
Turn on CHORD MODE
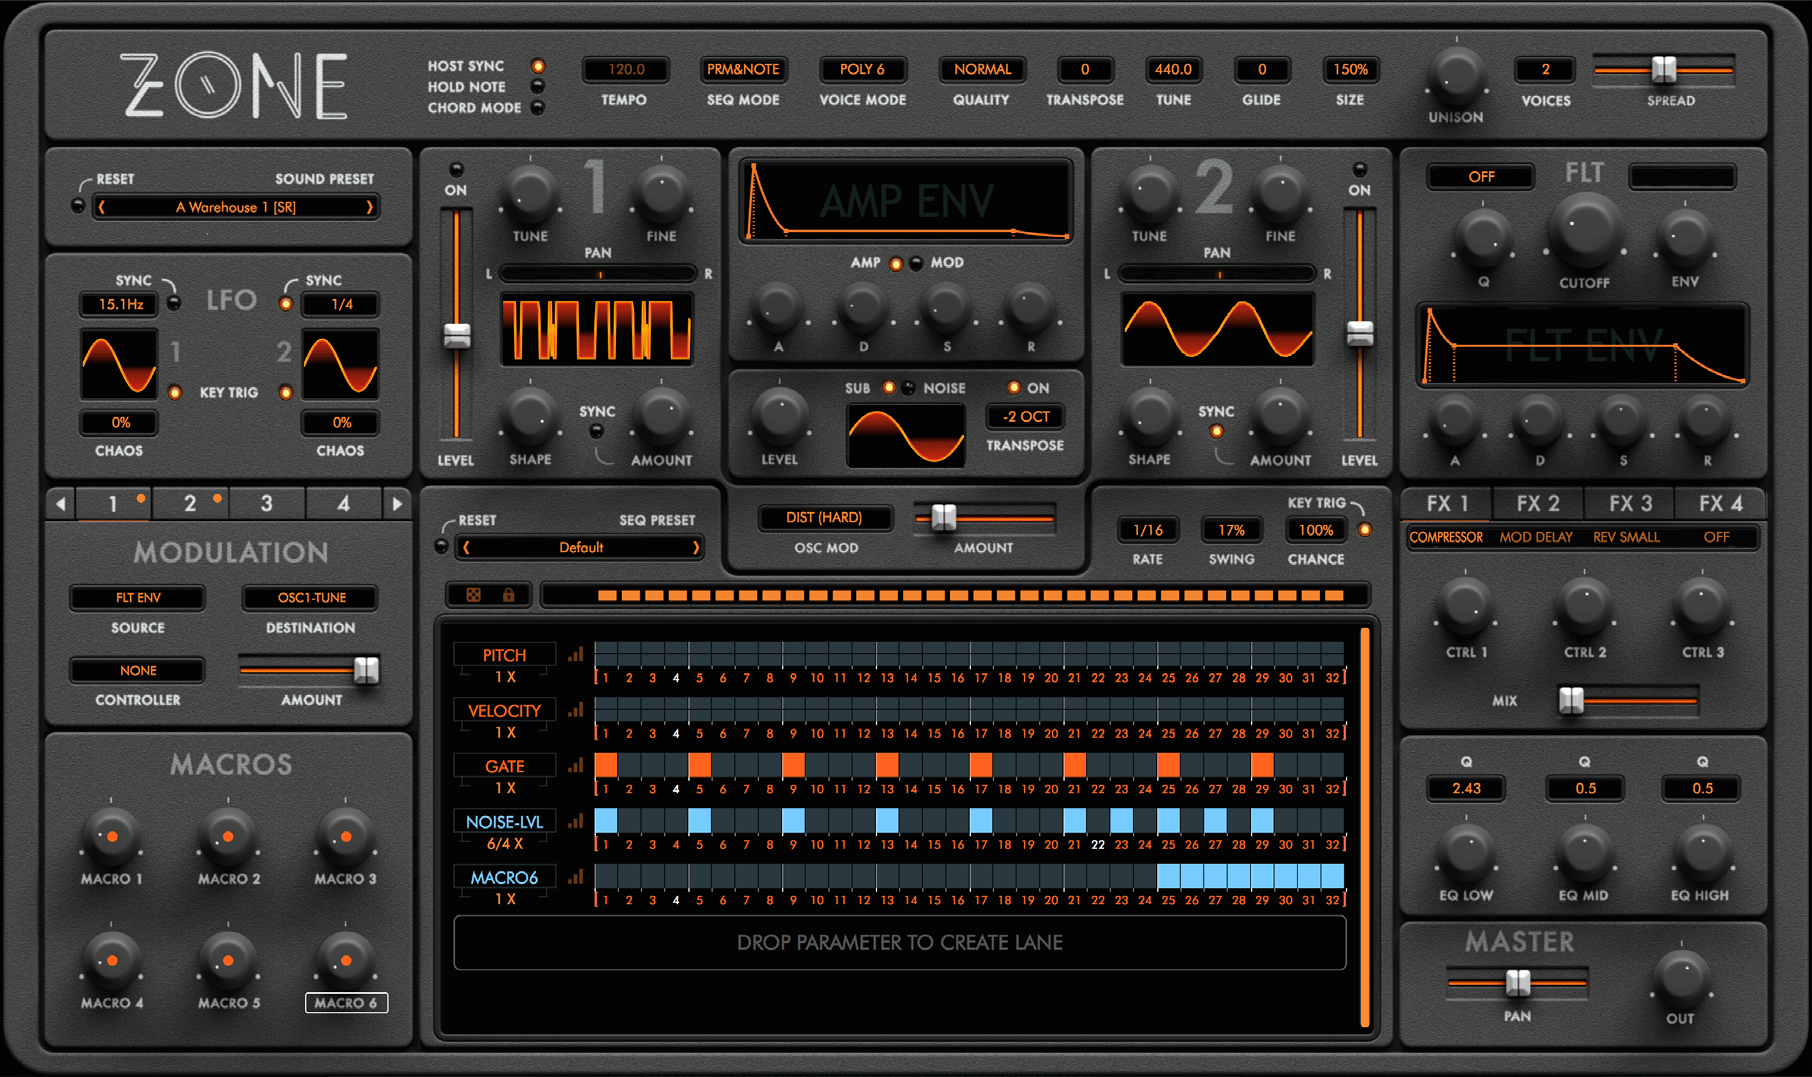click(x=538, y=108)
